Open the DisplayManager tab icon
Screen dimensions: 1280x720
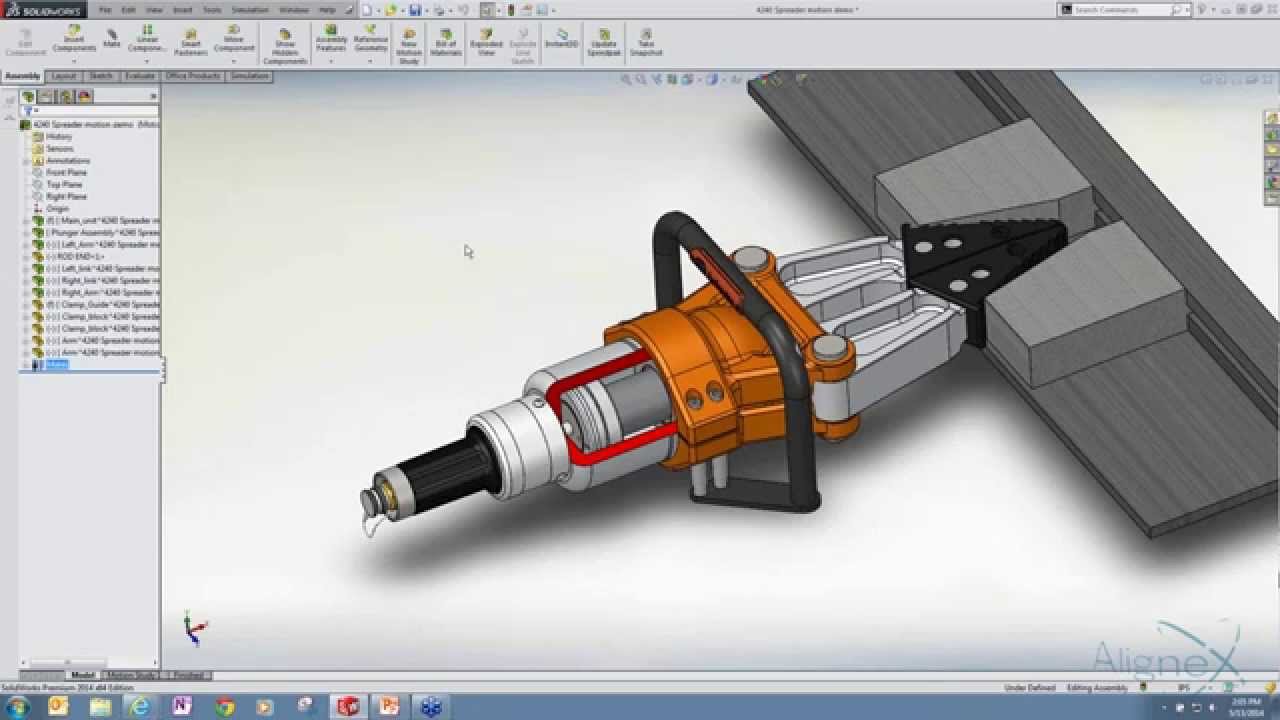[85, 96]
